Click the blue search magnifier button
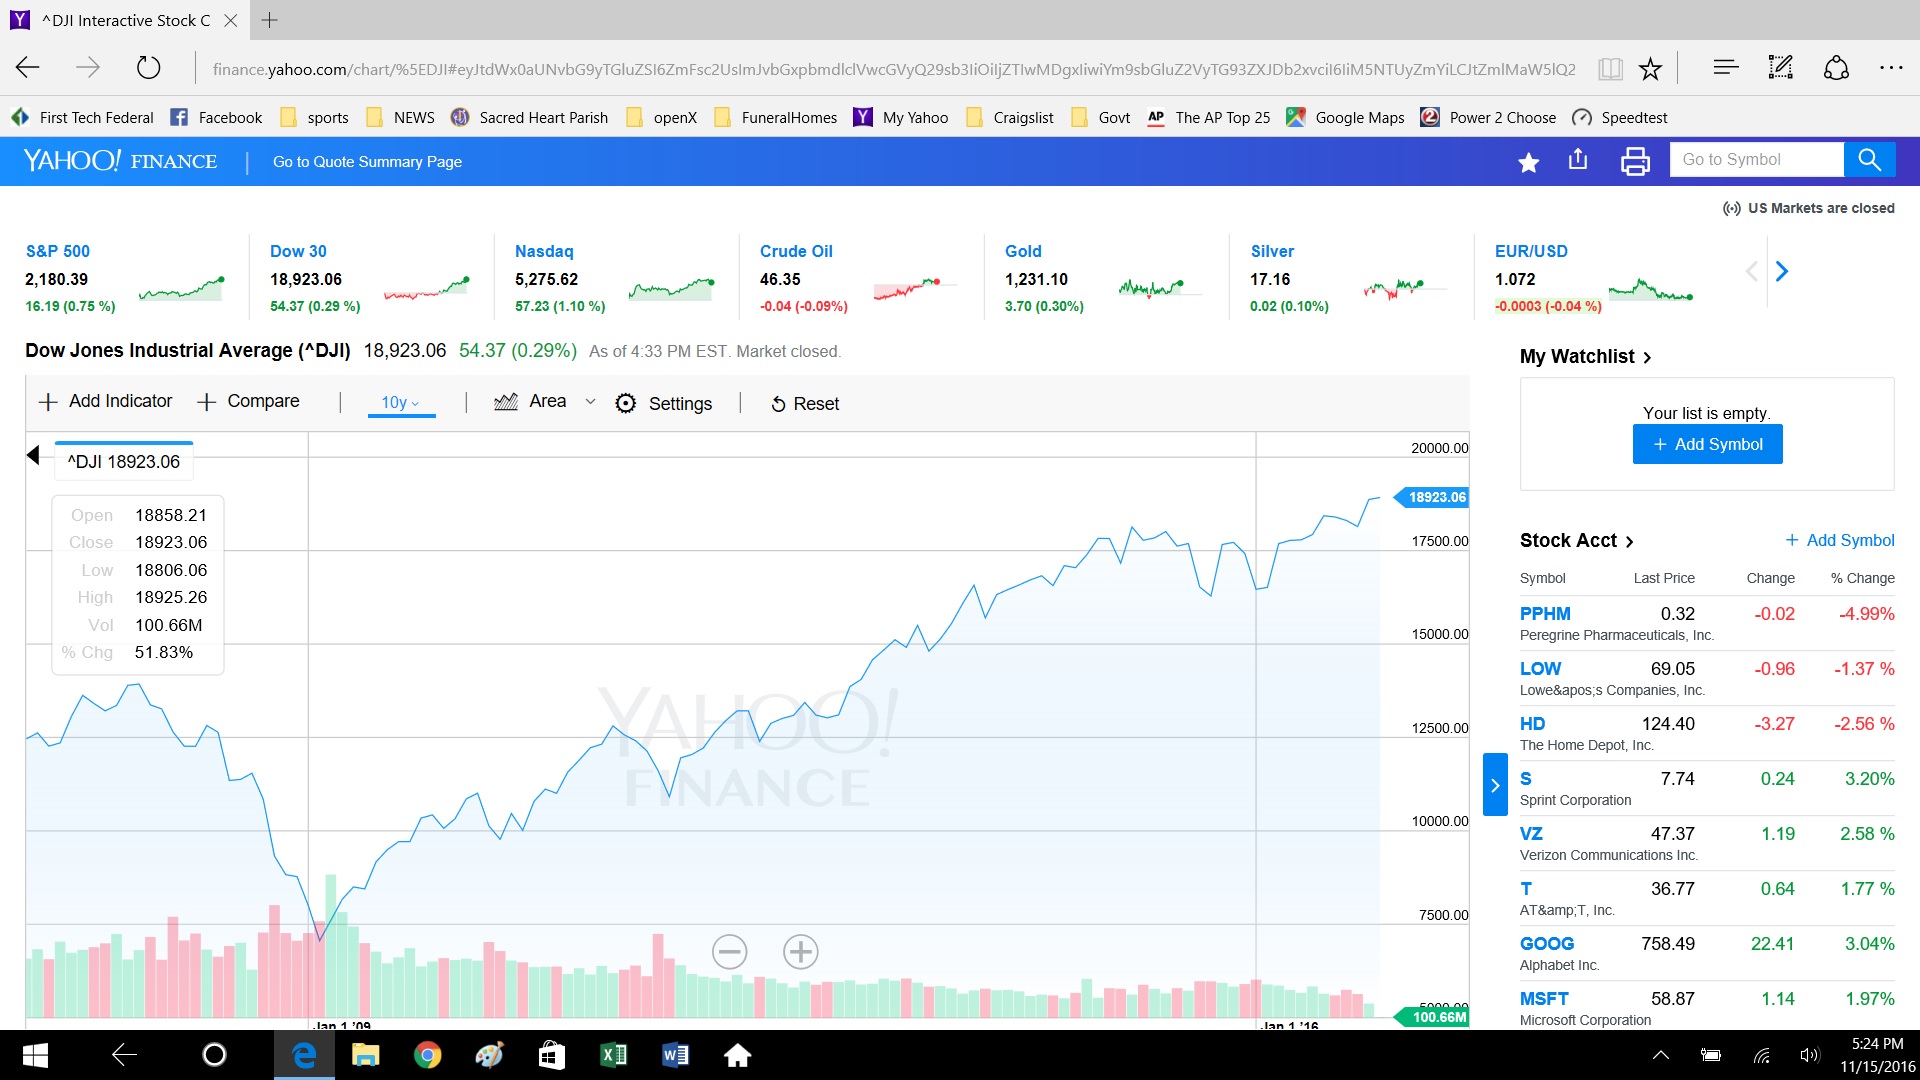1920x1080 pixels. [x=1868, y=159]
